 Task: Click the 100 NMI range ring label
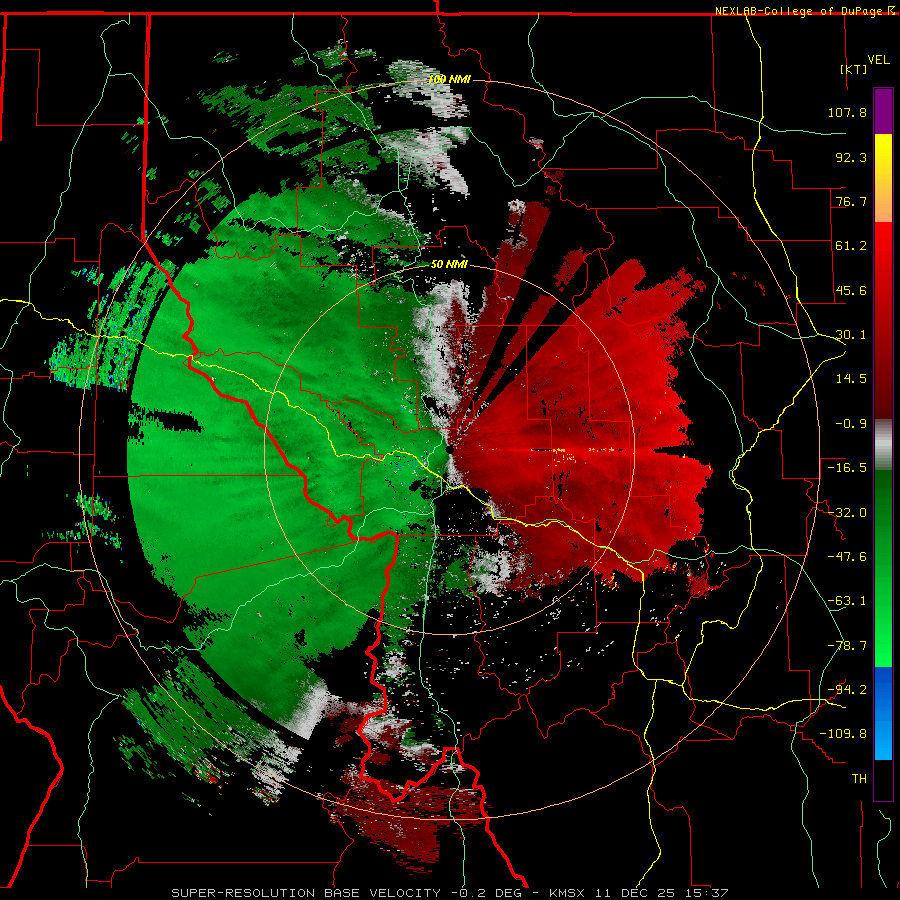[449, 79]
